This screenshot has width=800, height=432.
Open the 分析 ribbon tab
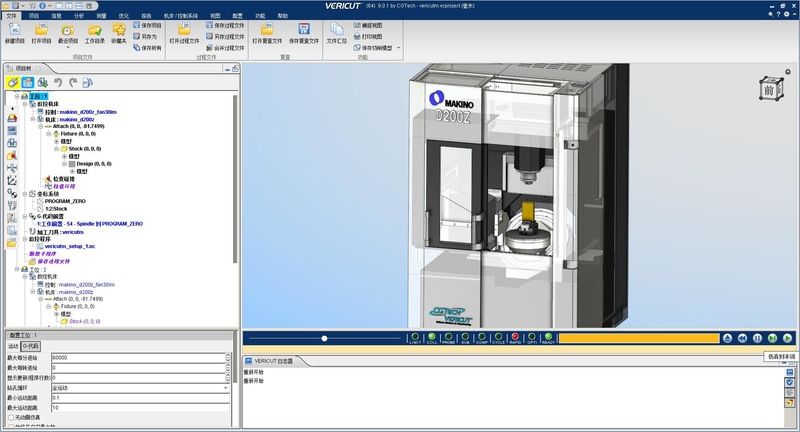pos(79,16)
